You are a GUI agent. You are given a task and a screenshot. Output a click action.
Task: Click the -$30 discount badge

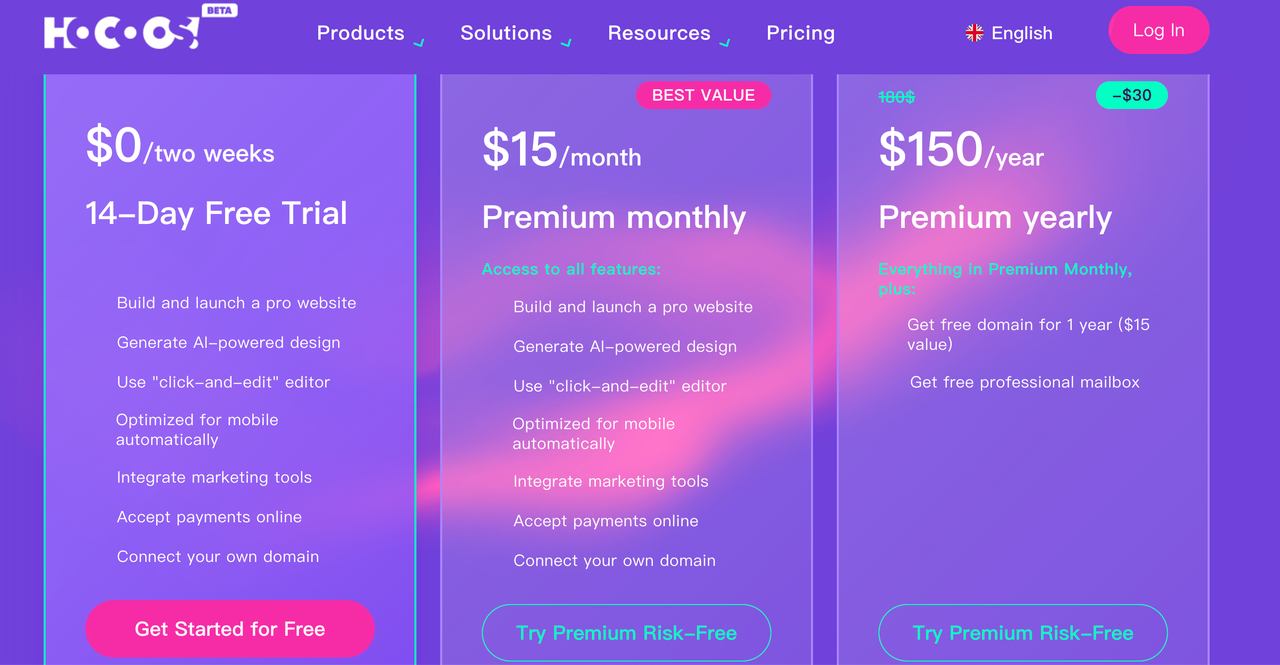(1131, 95)
